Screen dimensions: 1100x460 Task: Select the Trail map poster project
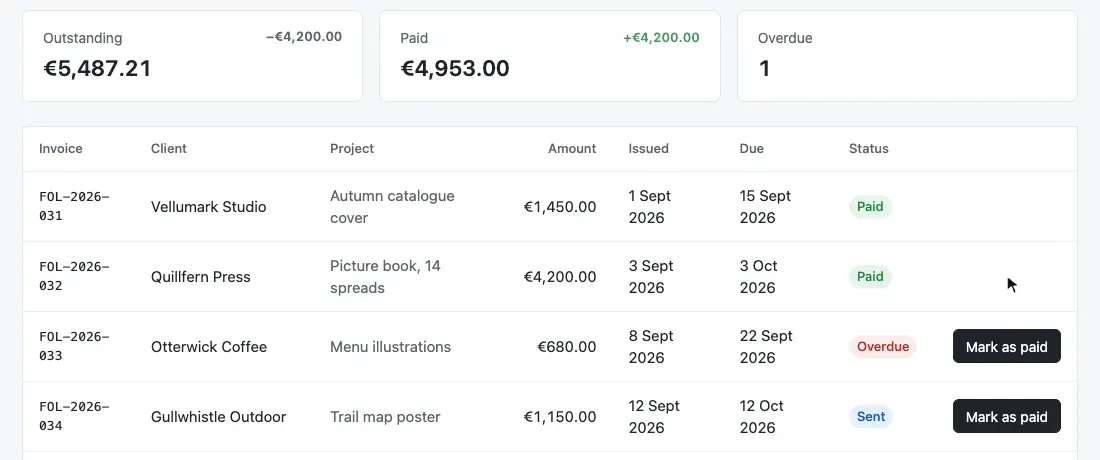385,417
